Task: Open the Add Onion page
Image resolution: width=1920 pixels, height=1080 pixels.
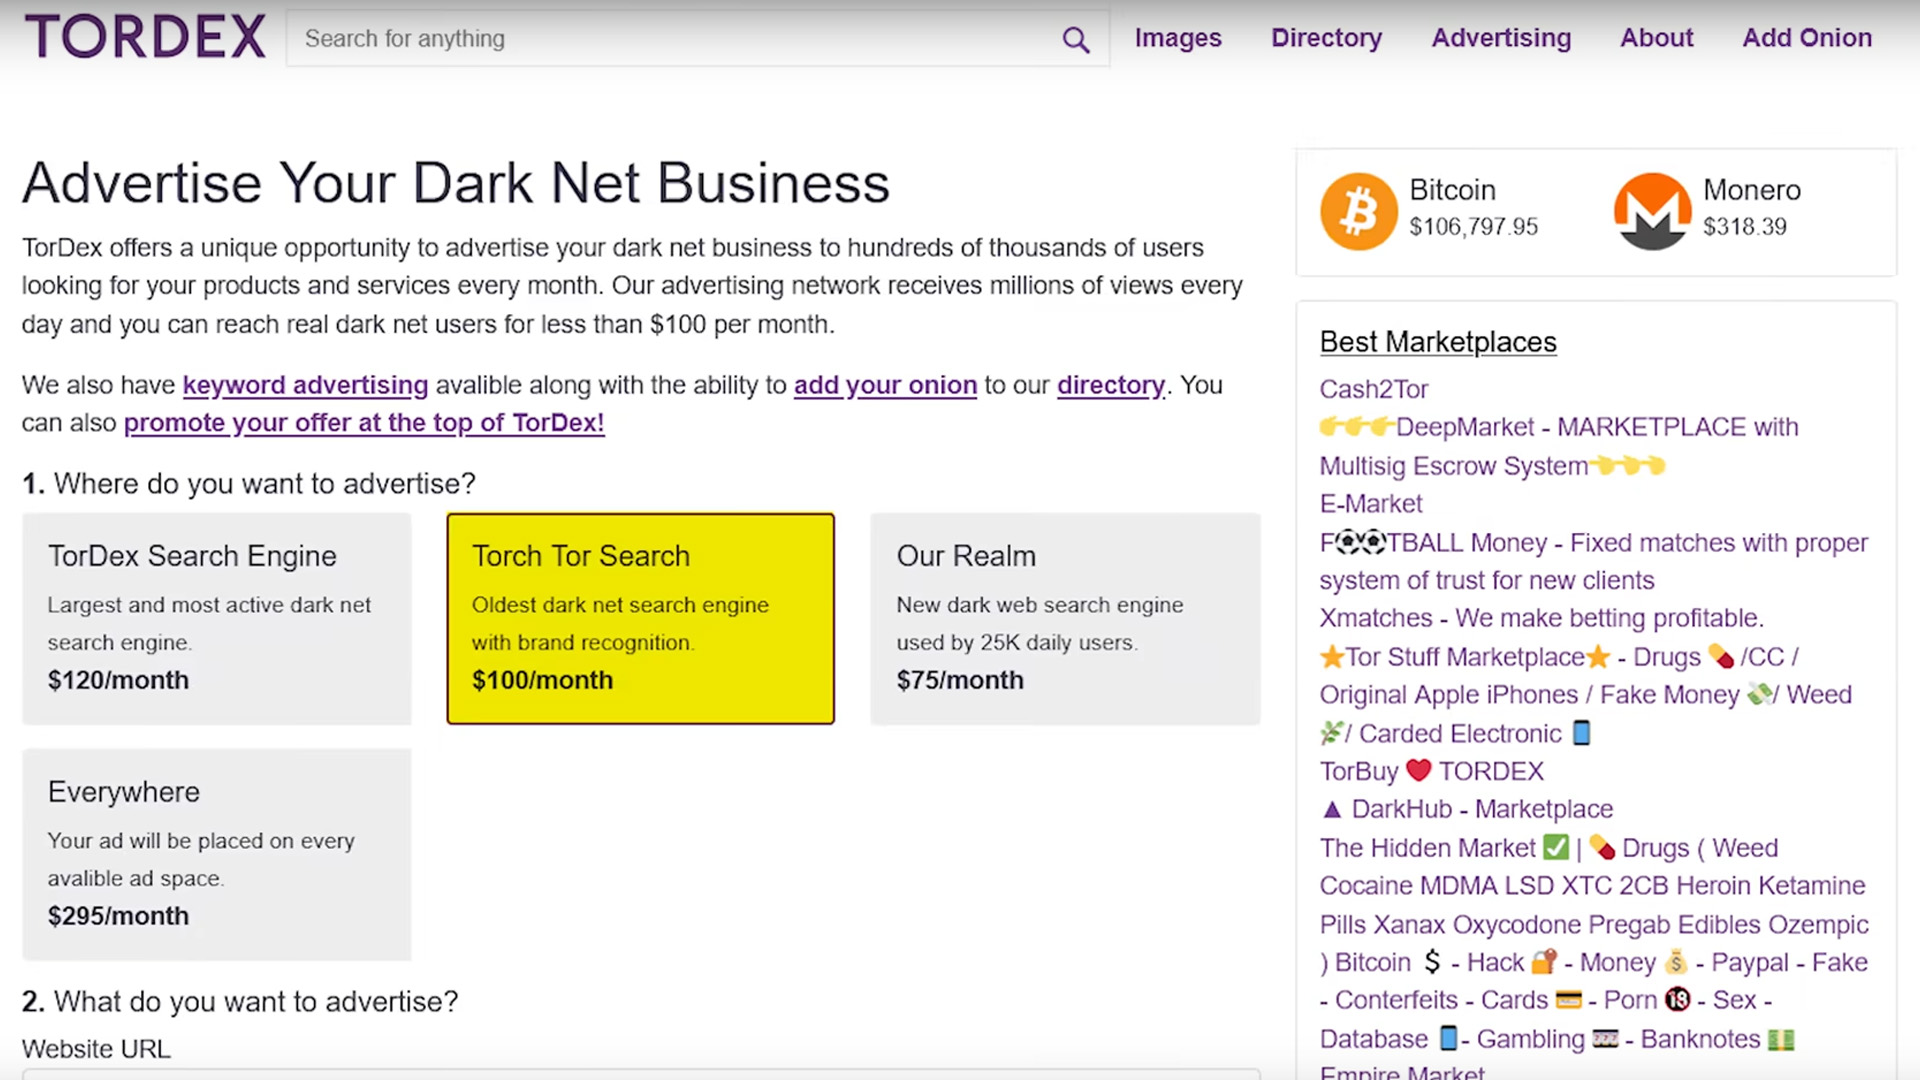Action: (x=1807, y=38)
